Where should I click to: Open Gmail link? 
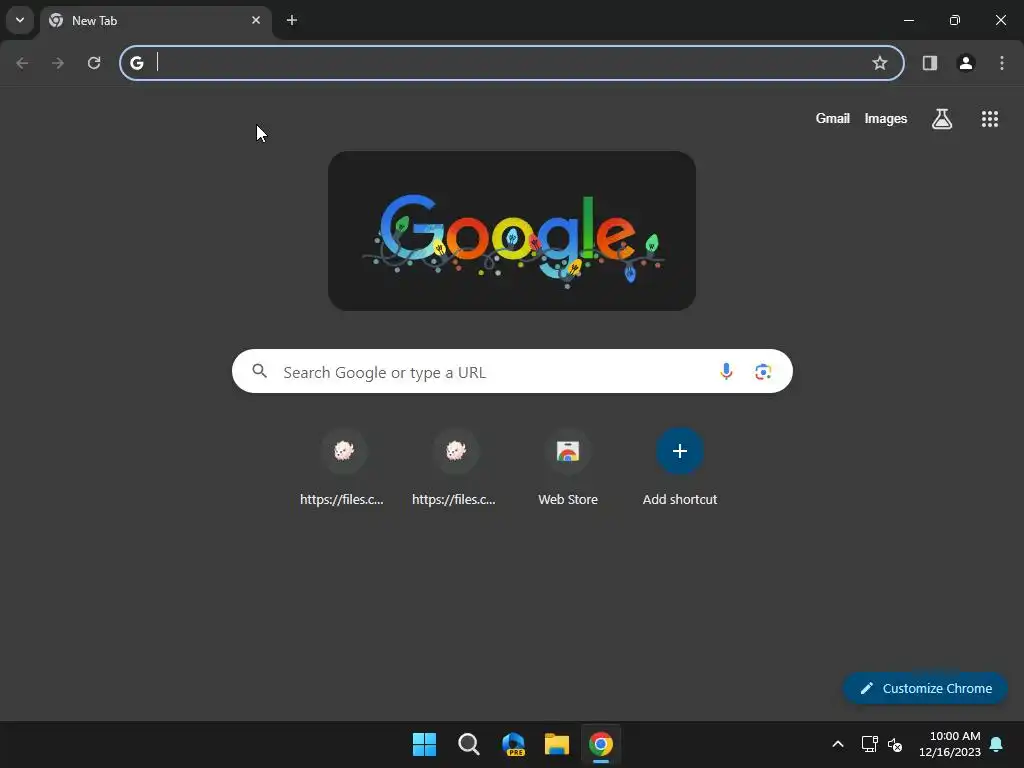(x=833, y=119)
